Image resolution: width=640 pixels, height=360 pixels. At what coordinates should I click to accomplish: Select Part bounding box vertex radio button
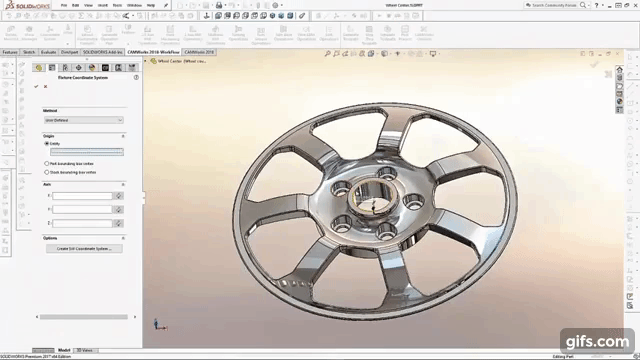(x=47, y=163)
